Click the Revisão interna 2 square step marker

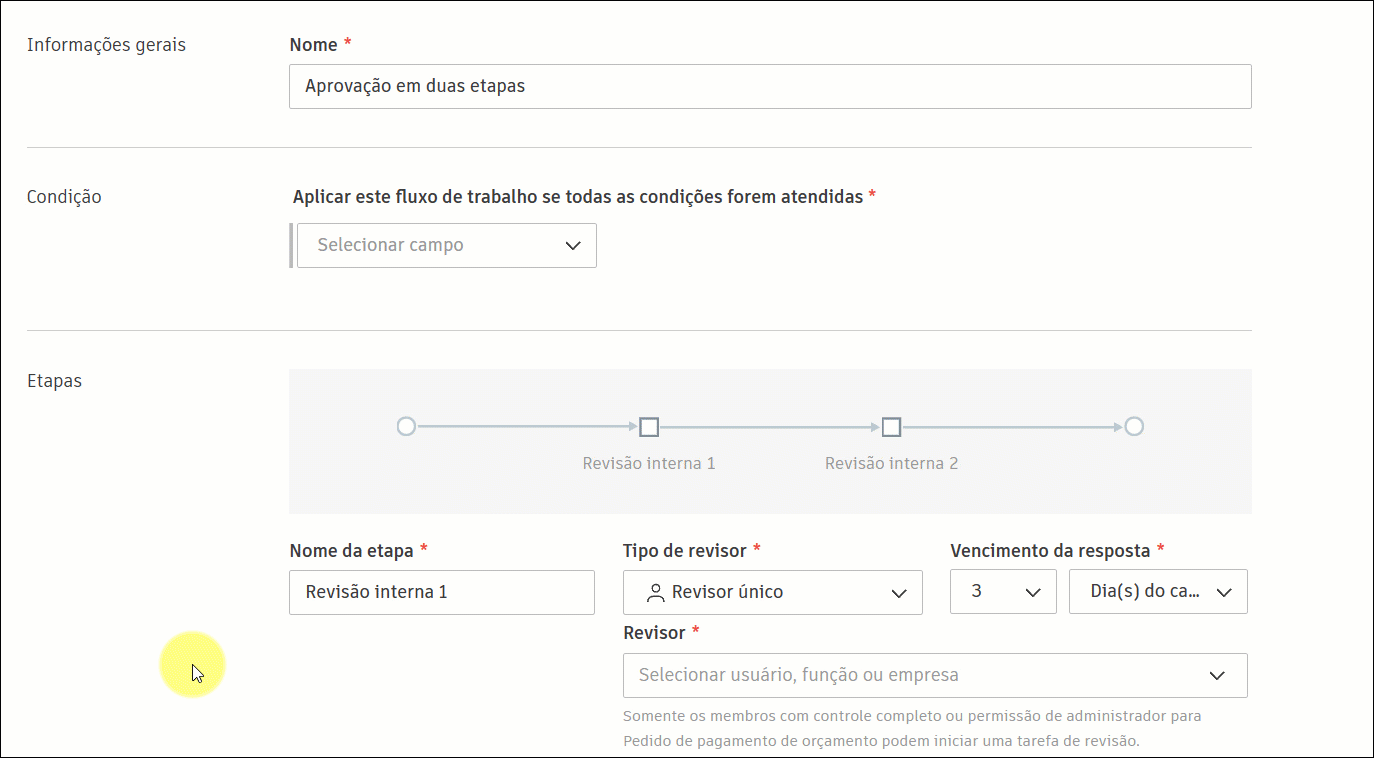[891, 426]
